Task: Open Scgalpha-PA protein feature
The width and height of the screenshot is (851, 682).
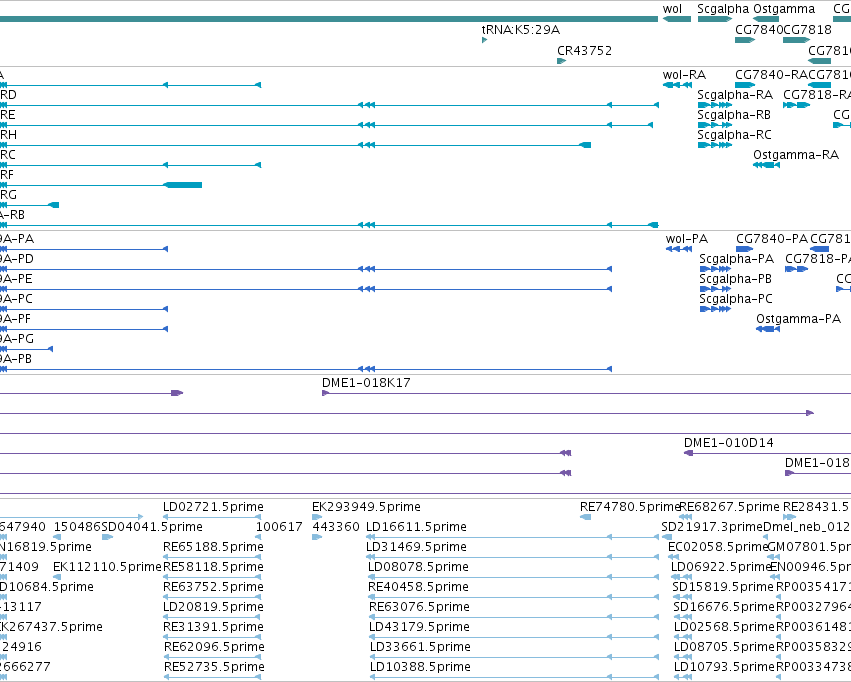Action: (x=715, y=269)
